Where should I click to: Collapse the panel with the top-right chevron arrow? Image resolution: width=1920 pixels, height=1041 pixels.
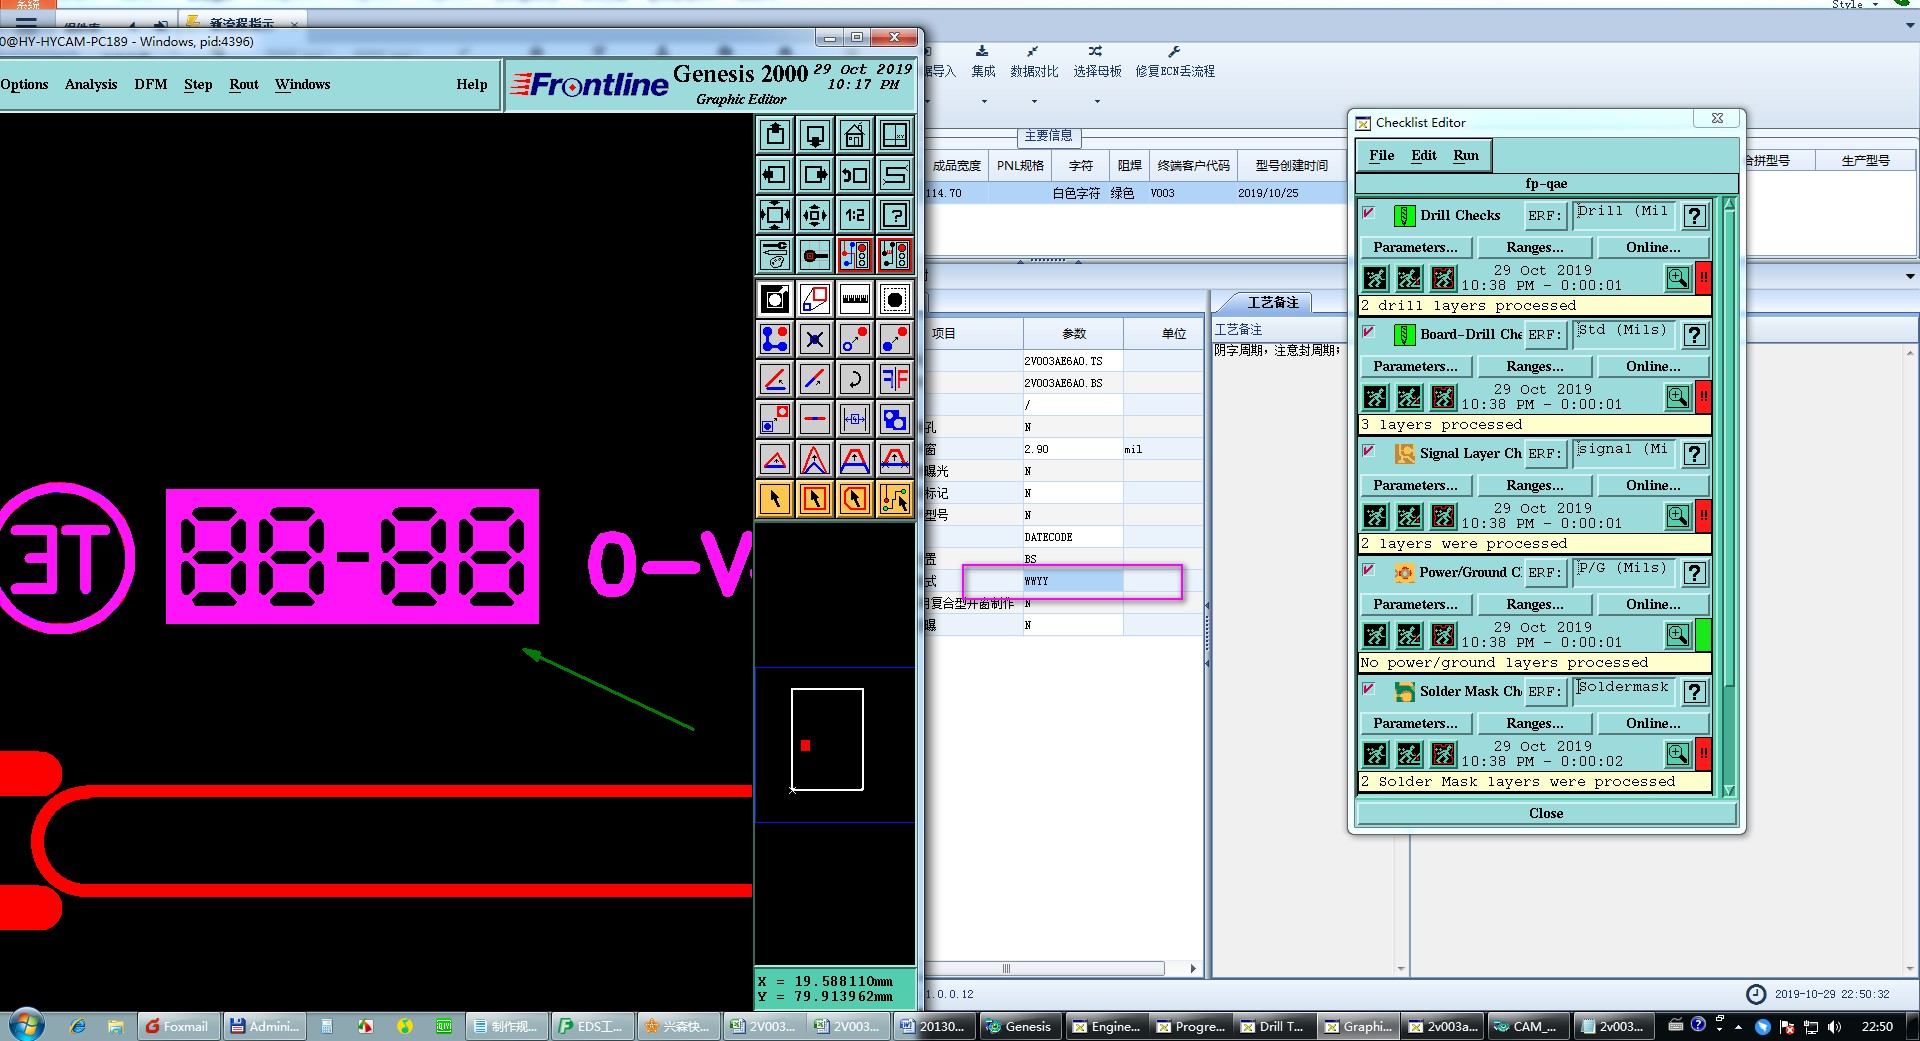(1910, 26)
